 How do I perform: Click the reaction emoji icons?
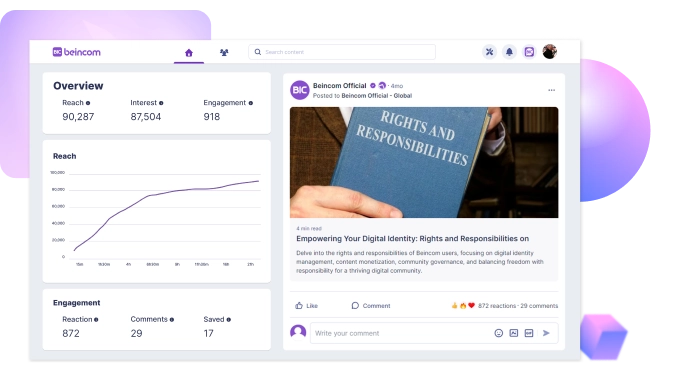(463, 305)
